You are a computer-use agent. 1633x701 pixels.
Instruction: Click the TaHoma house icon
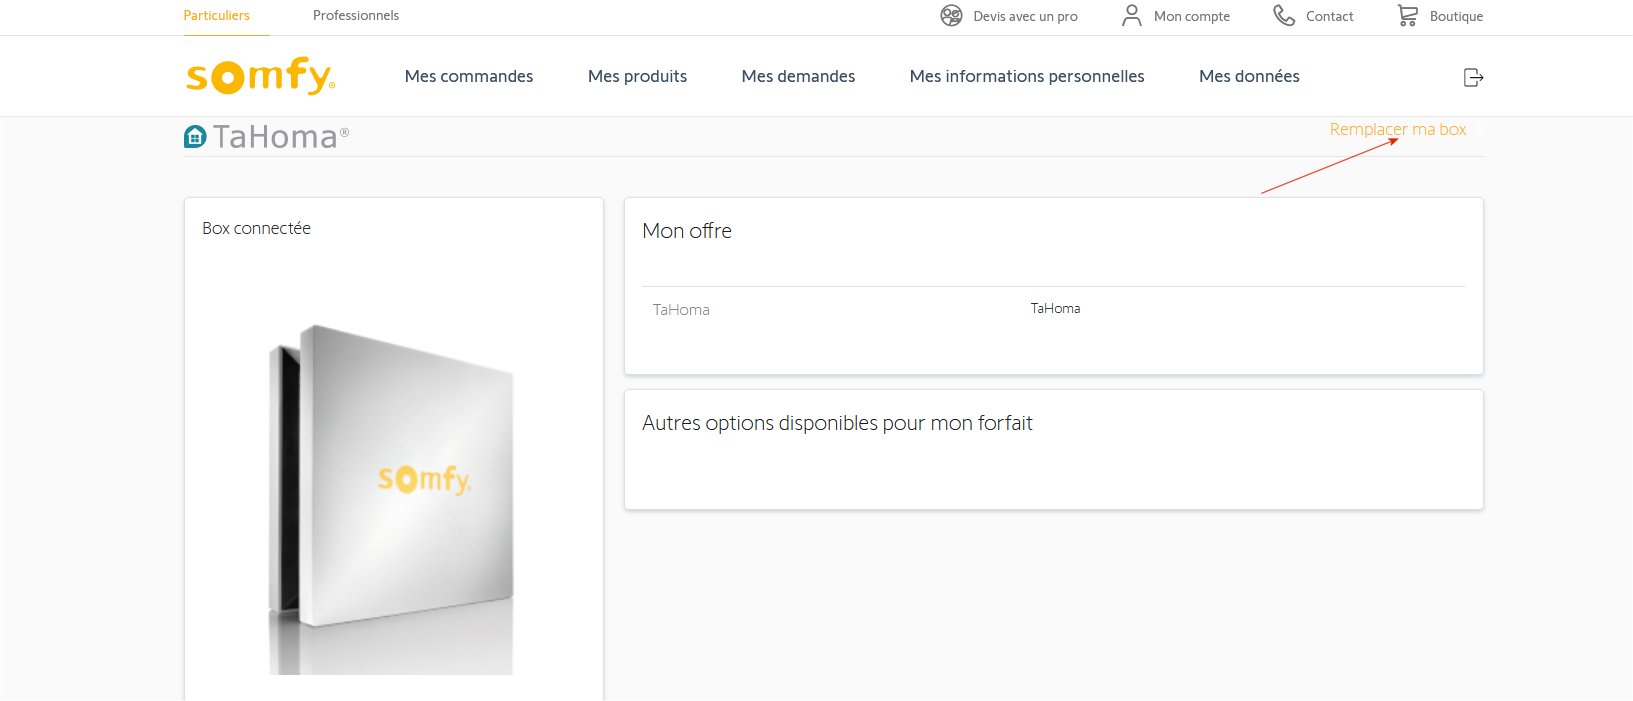click(x=195, y=136)
